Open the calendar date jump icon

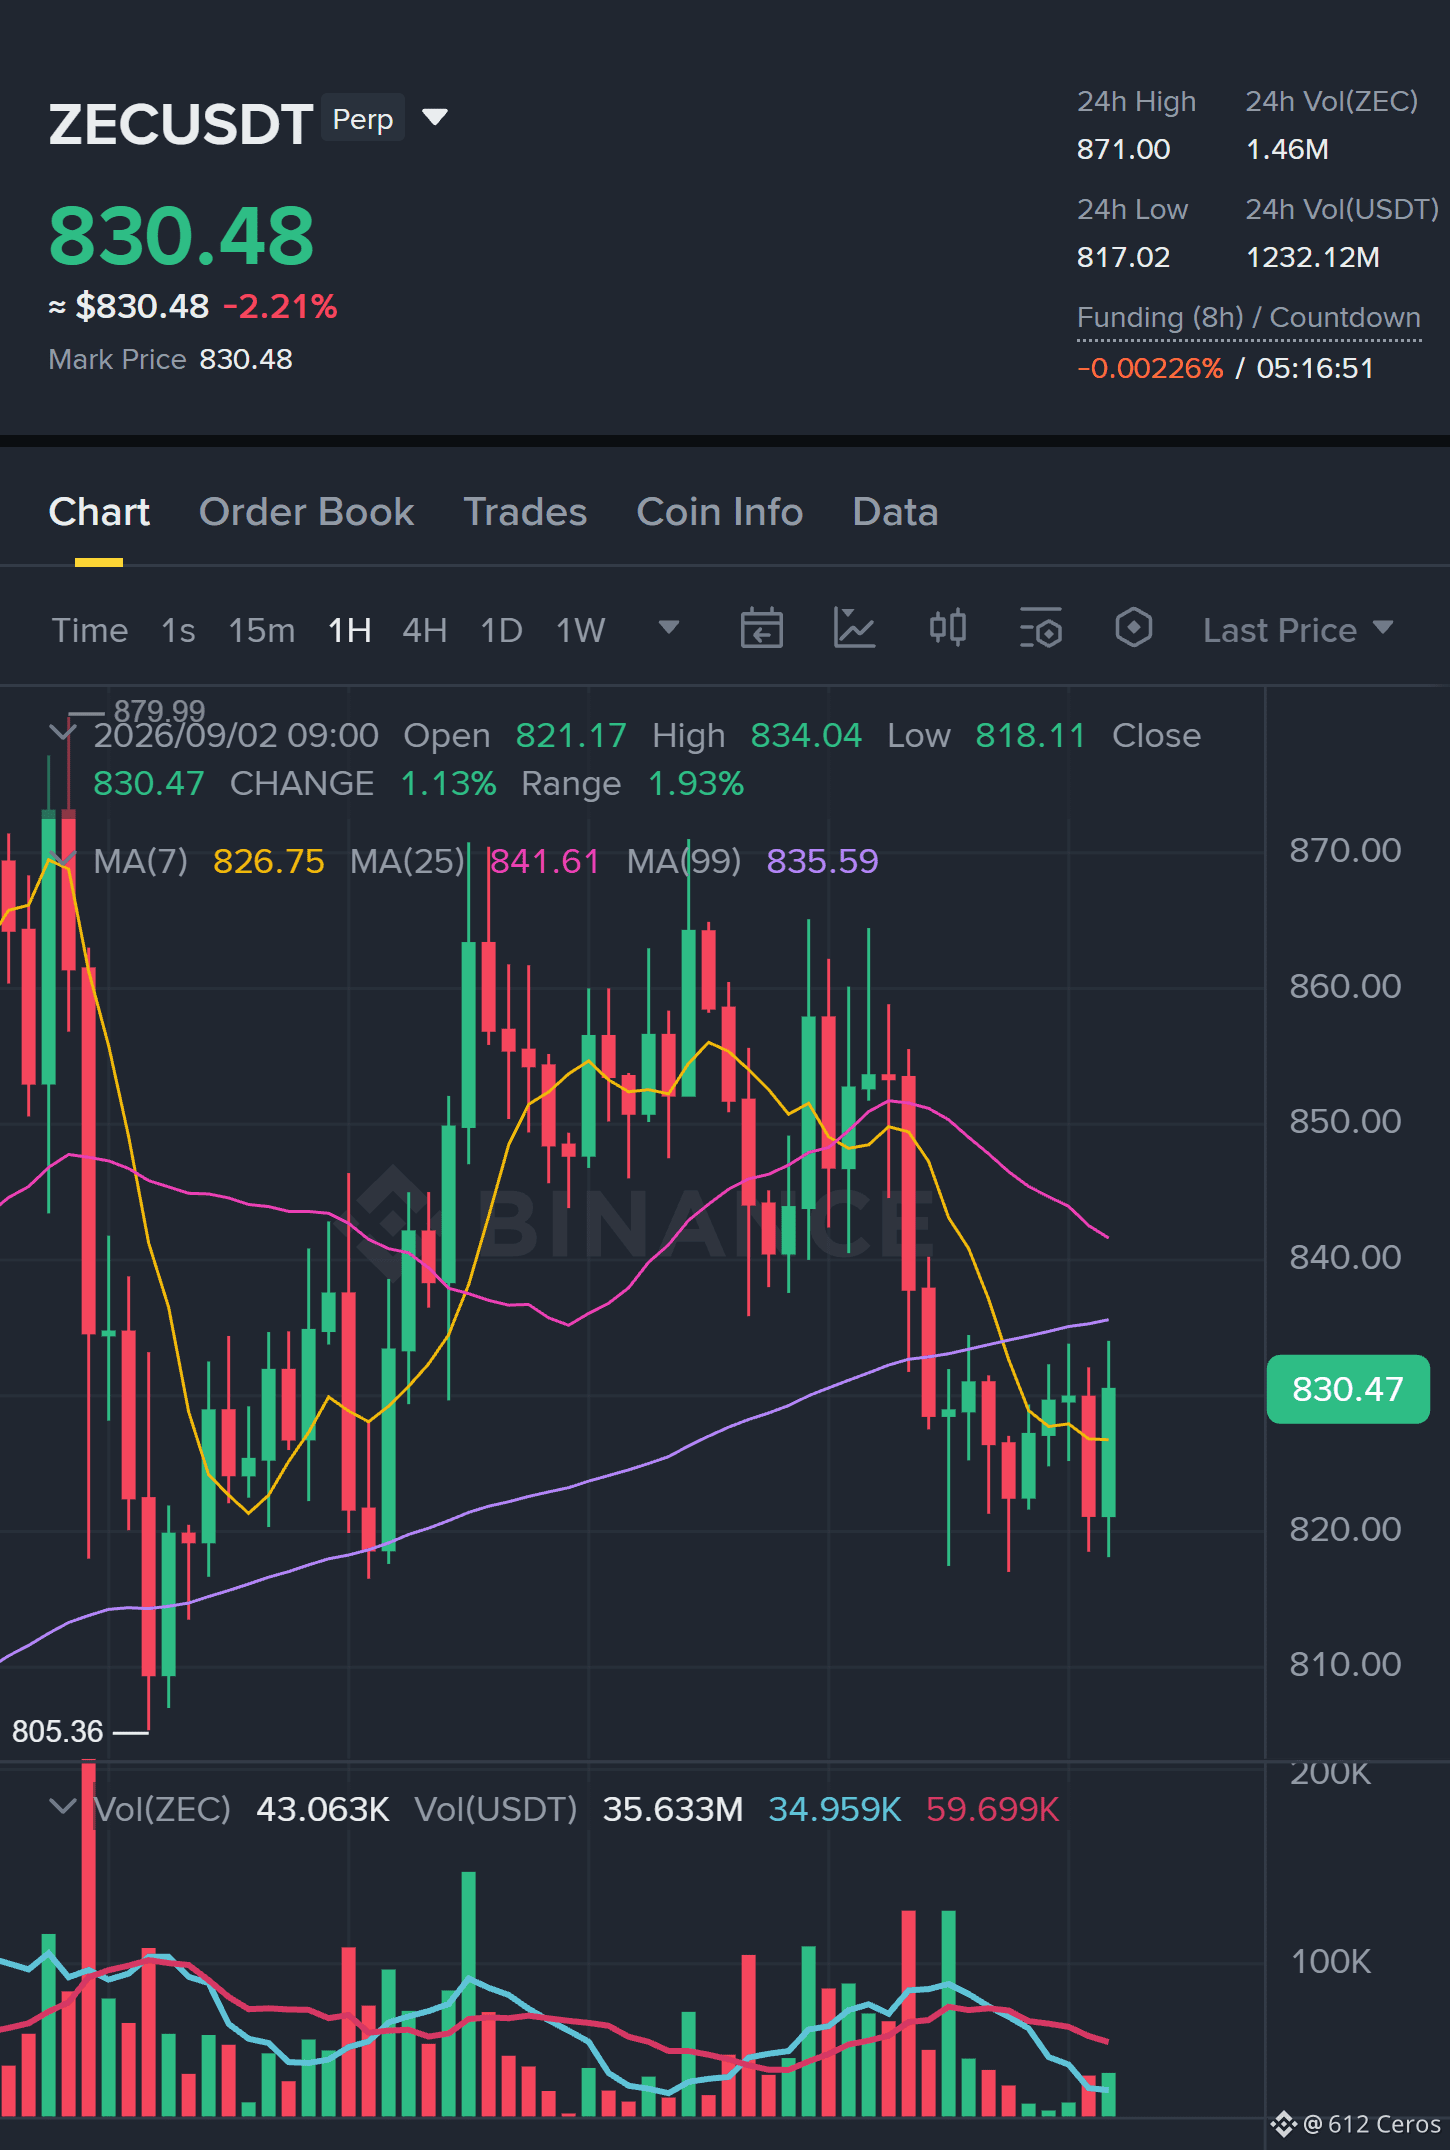click(761, 629)
